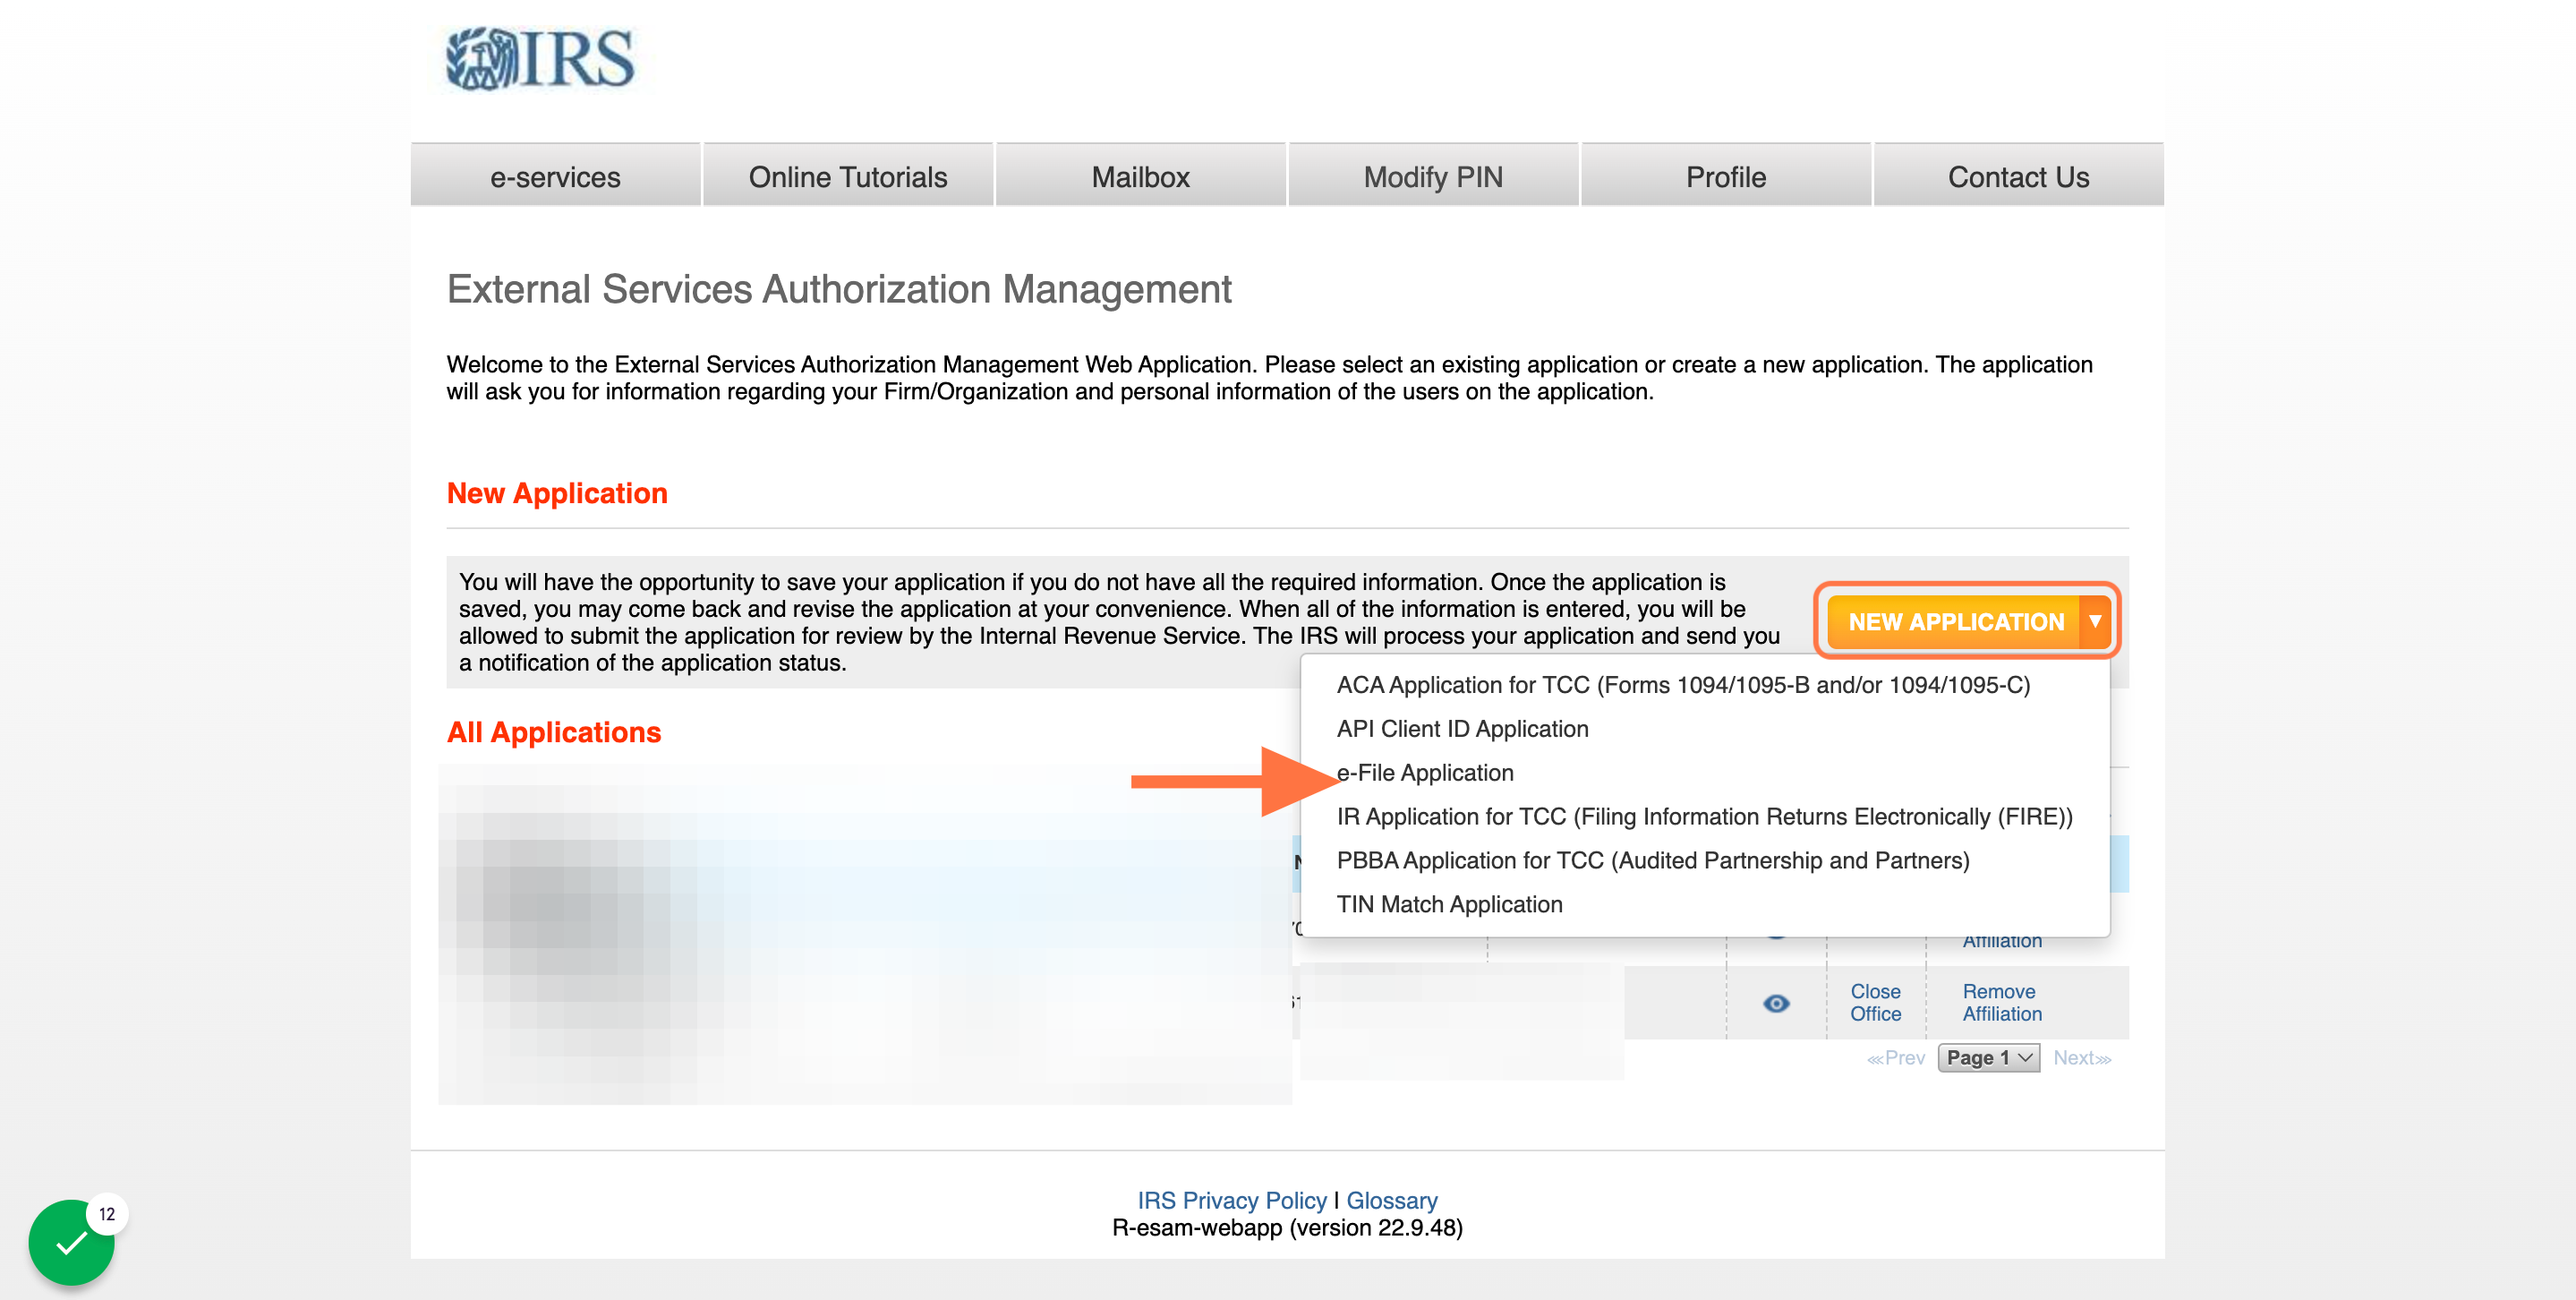Click the External Services Authorization Management title
Image resolution: width=2576 pixels, height=1300 pixels.
[838, 289]
